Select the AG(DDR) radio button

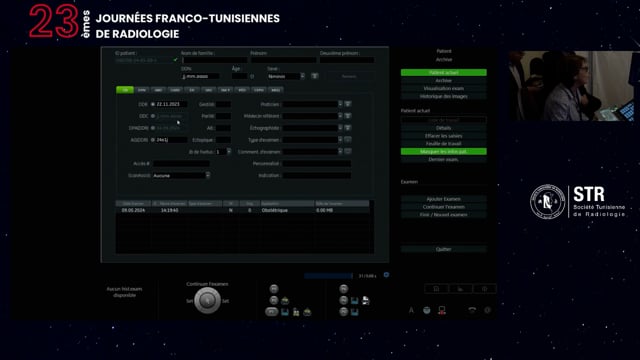[x=153, y=140]
